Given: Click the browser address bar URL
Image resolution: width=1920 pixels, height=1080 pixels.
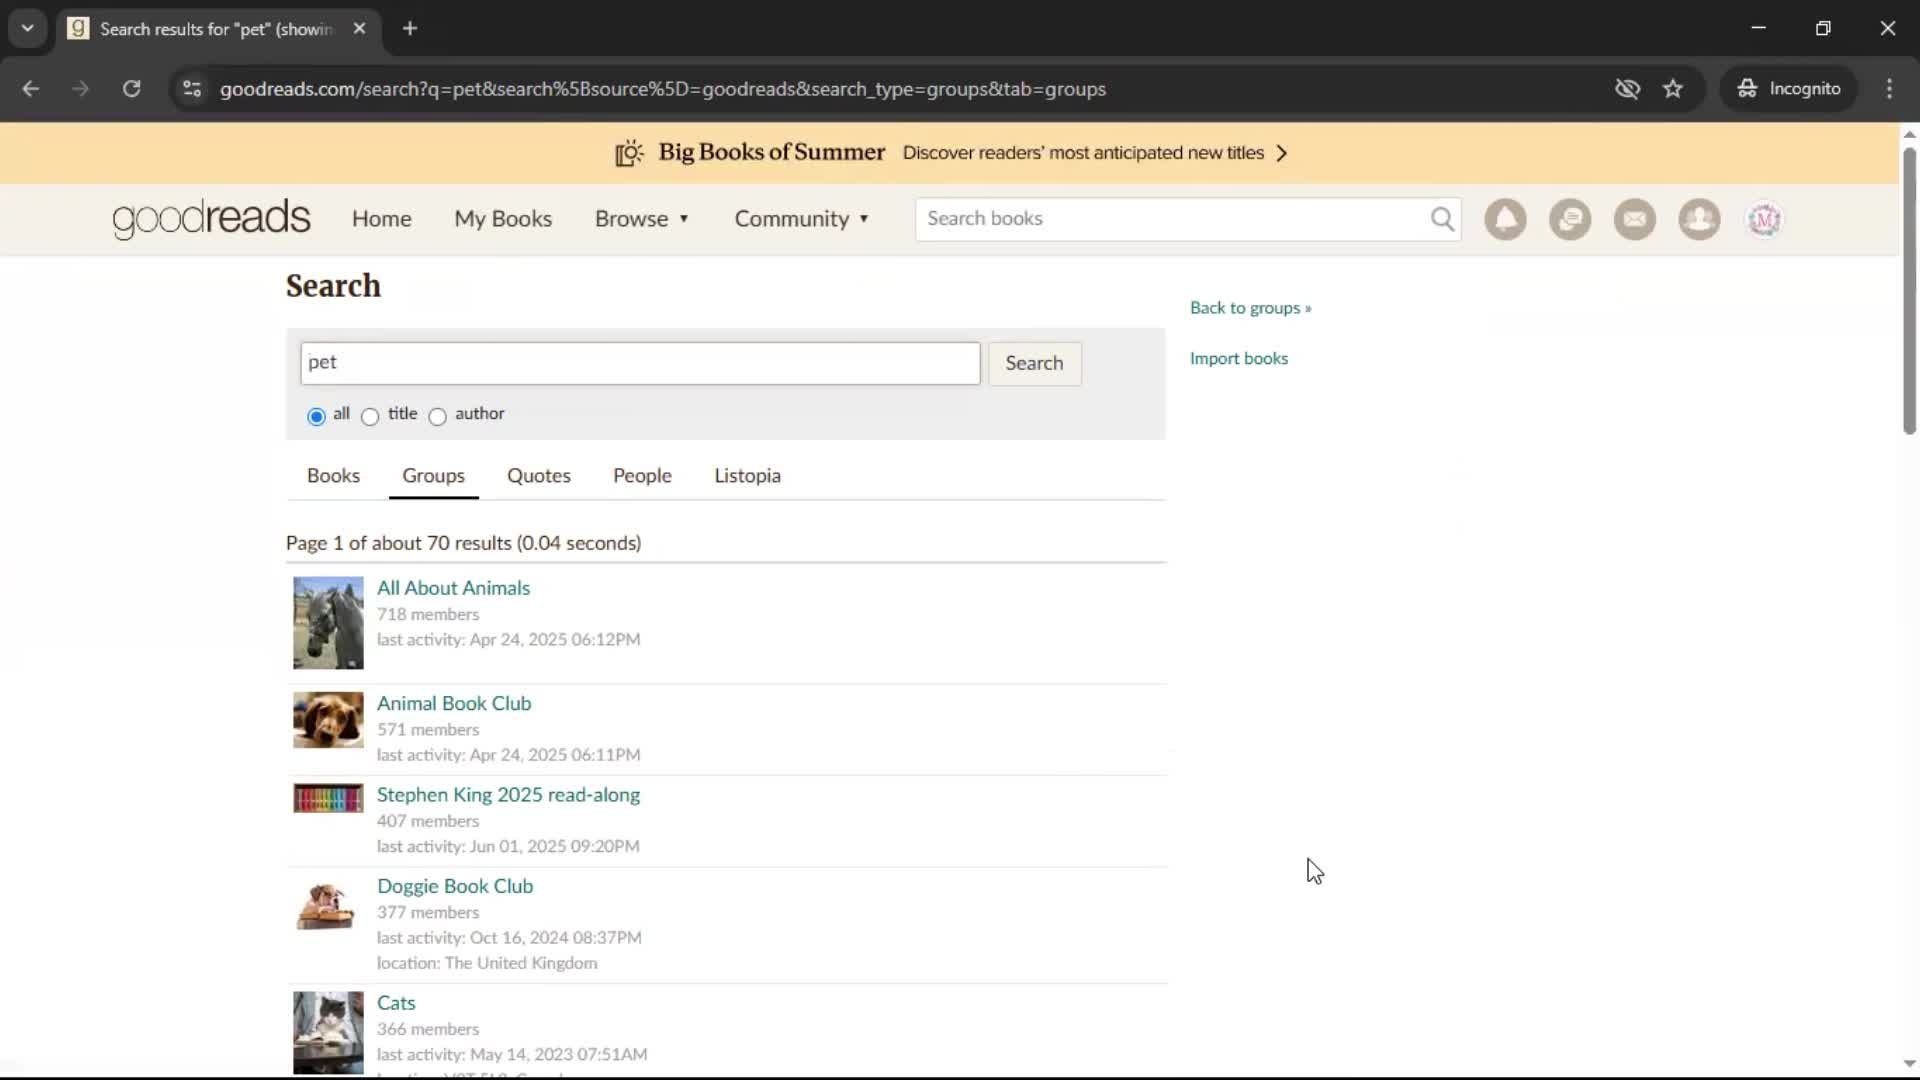Looking at the screenshot, I should (662, 89).
